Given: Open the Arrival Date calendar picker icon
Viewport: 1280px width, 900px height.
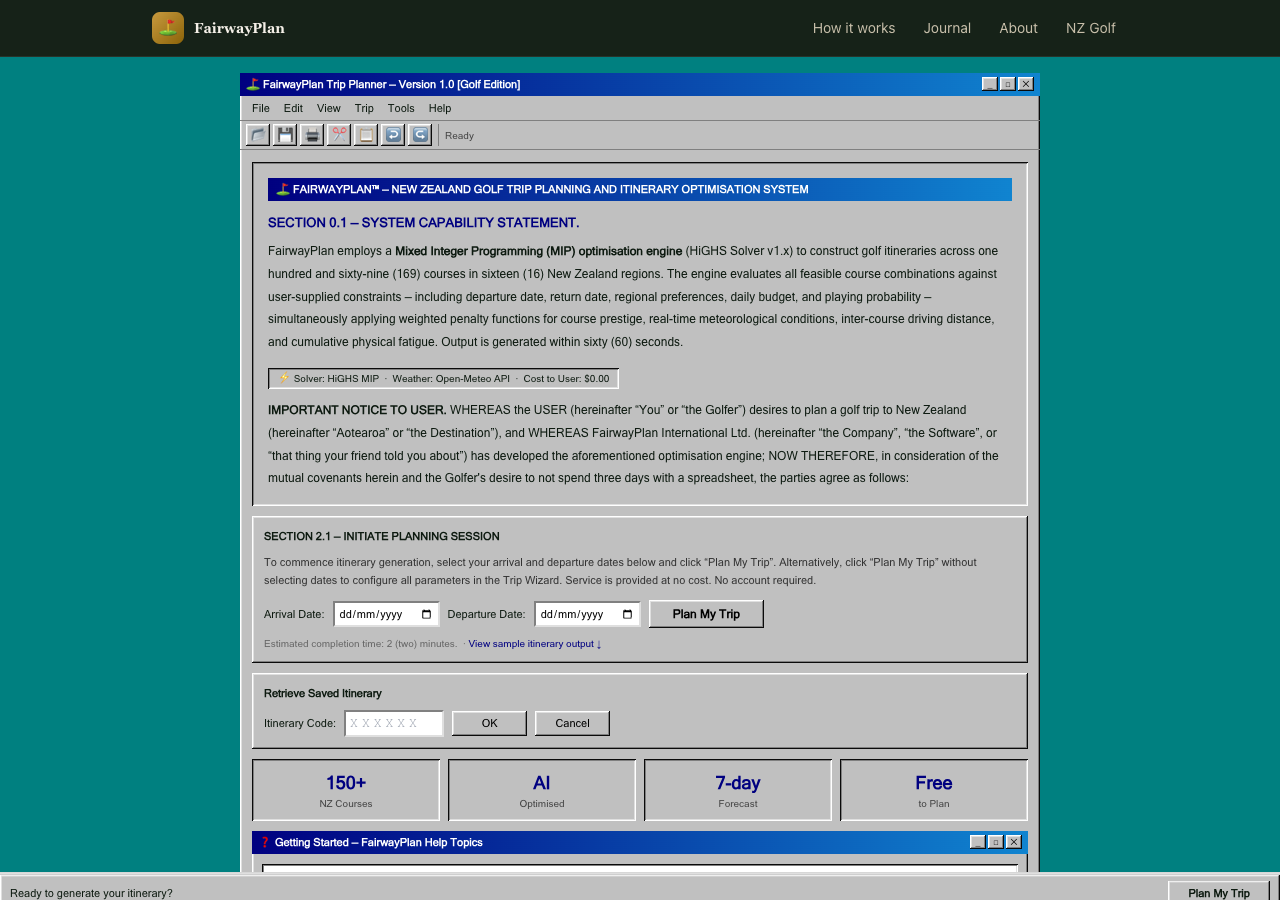Looking at the screenshot, I should tap(427, 614).
